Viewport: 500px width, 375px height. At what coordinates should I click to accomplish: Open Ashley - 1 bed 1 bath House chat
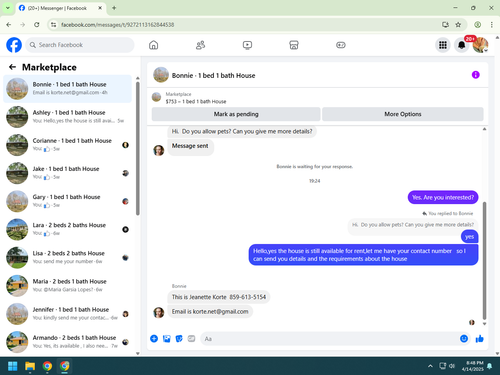tap(67, 117)
